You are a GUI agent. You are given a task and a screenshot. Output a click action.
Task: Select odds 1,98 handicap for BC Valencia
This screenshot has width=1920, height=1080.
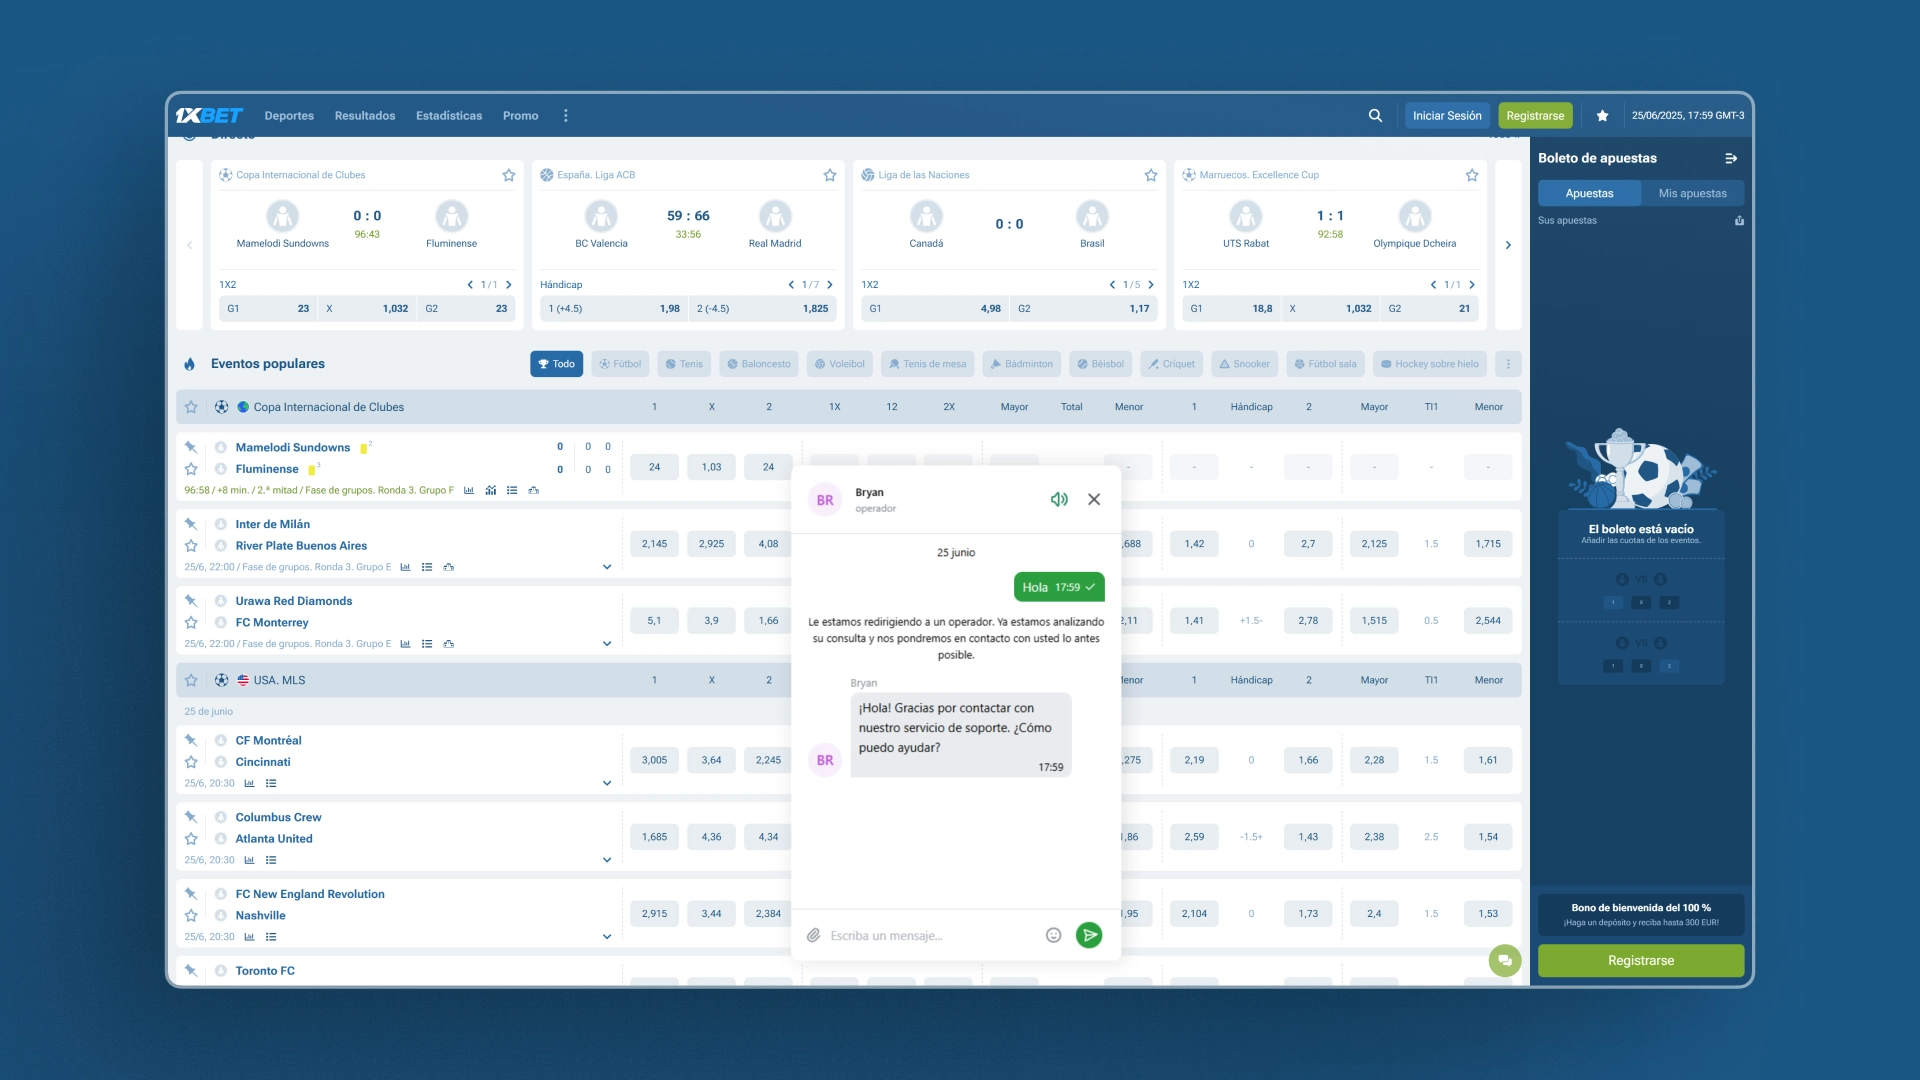tap(614, 309)
